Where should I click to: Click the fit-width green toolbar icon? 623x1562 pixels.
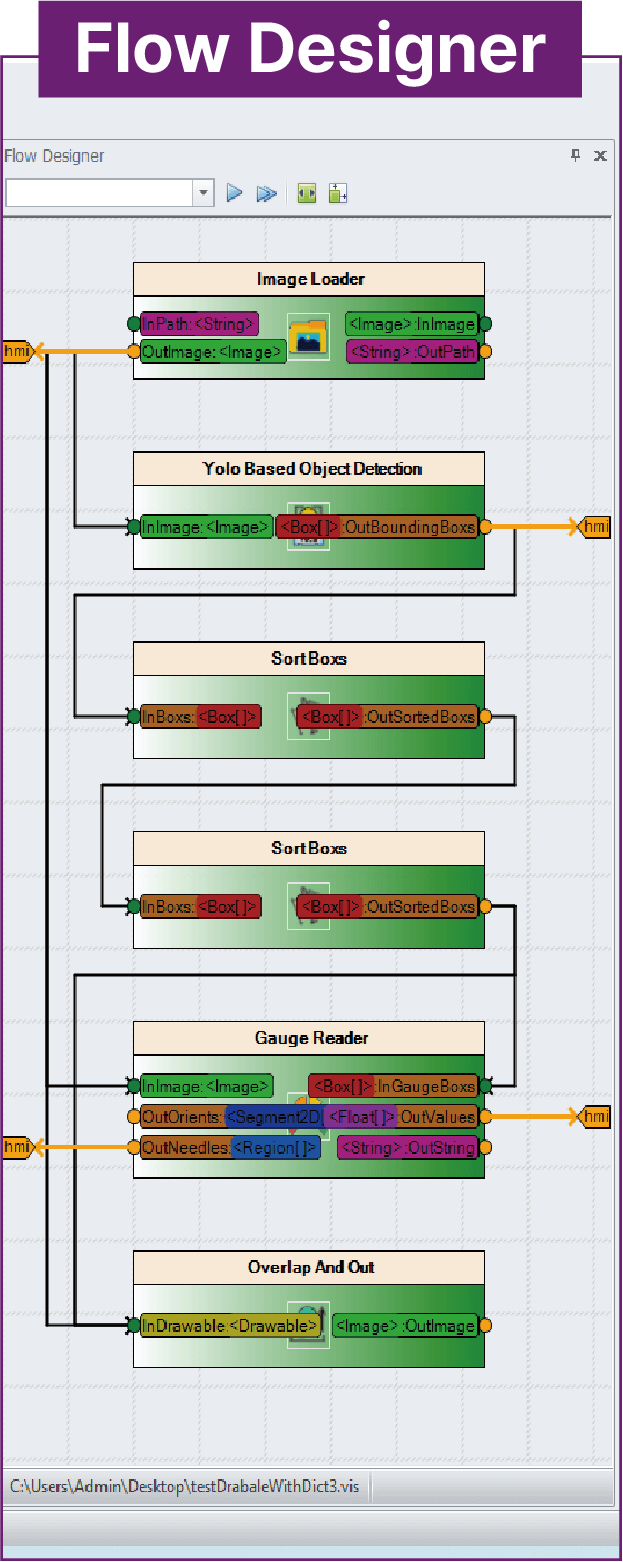tap(307, 193)
